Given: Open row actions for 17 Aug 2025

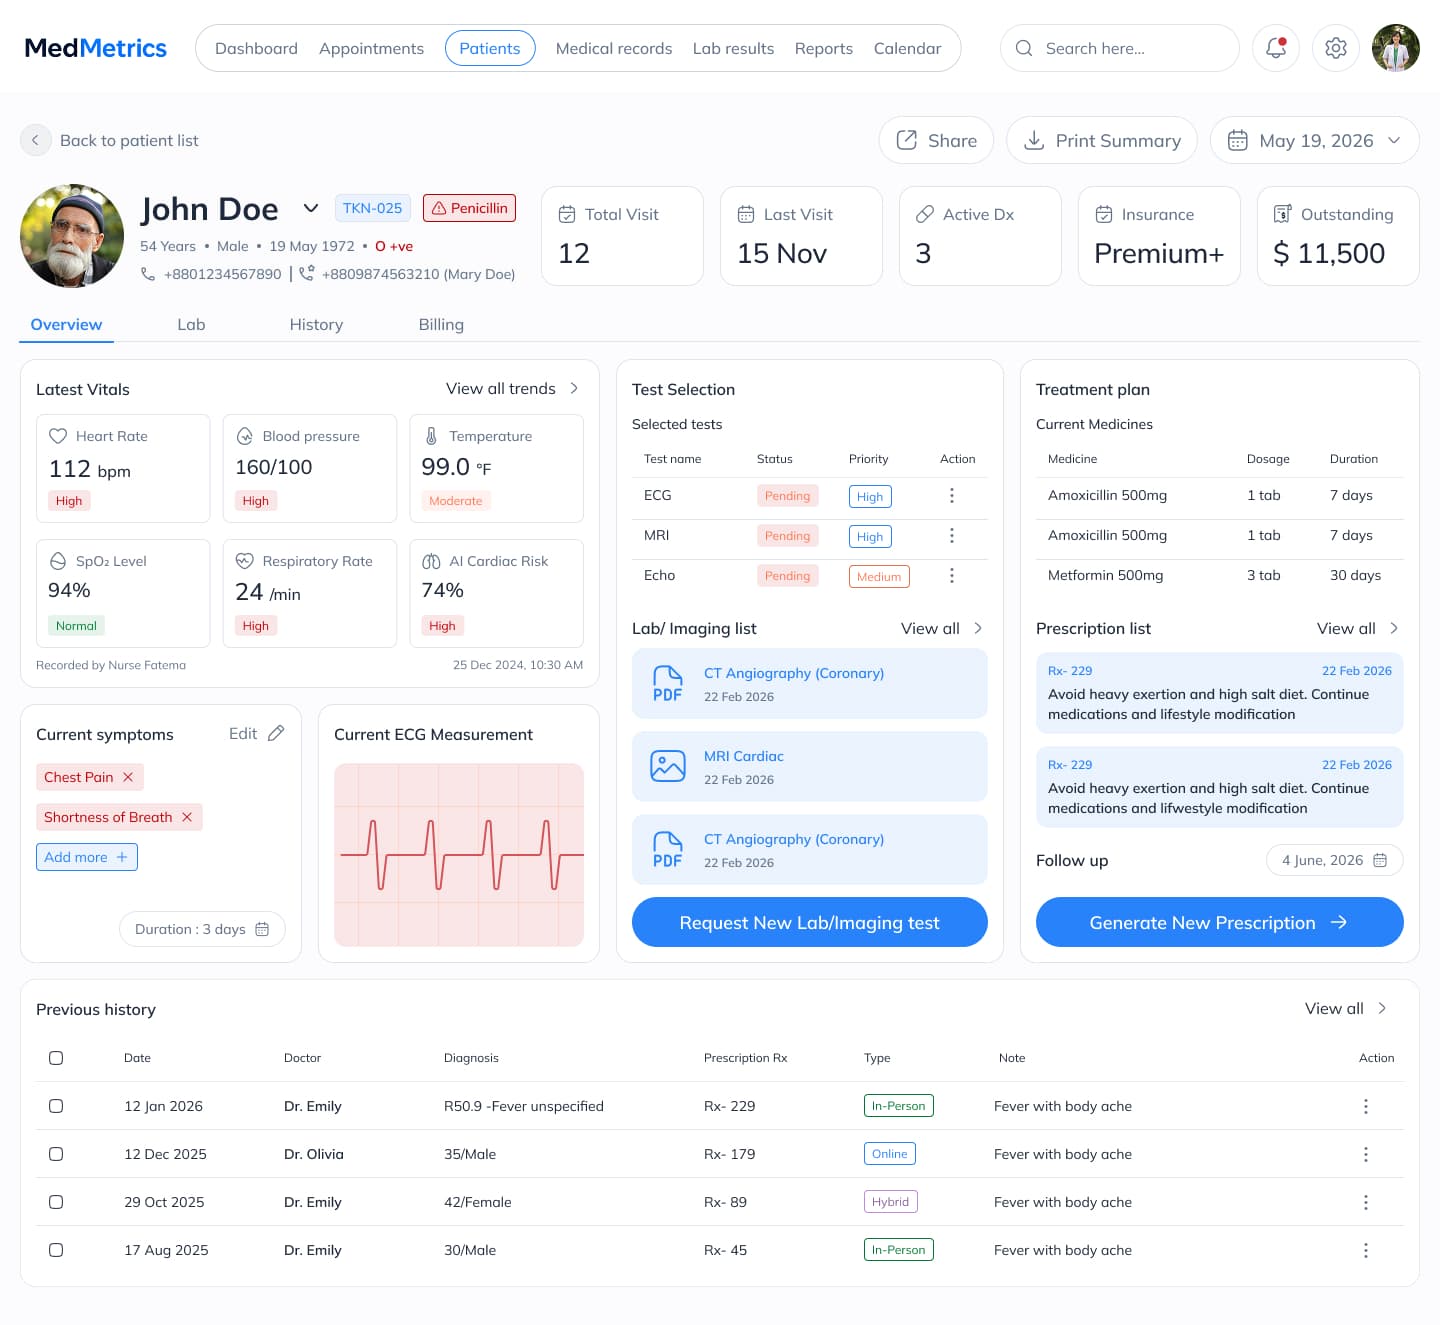Looking at the screenshot, I should [x=1366, y=1250].
